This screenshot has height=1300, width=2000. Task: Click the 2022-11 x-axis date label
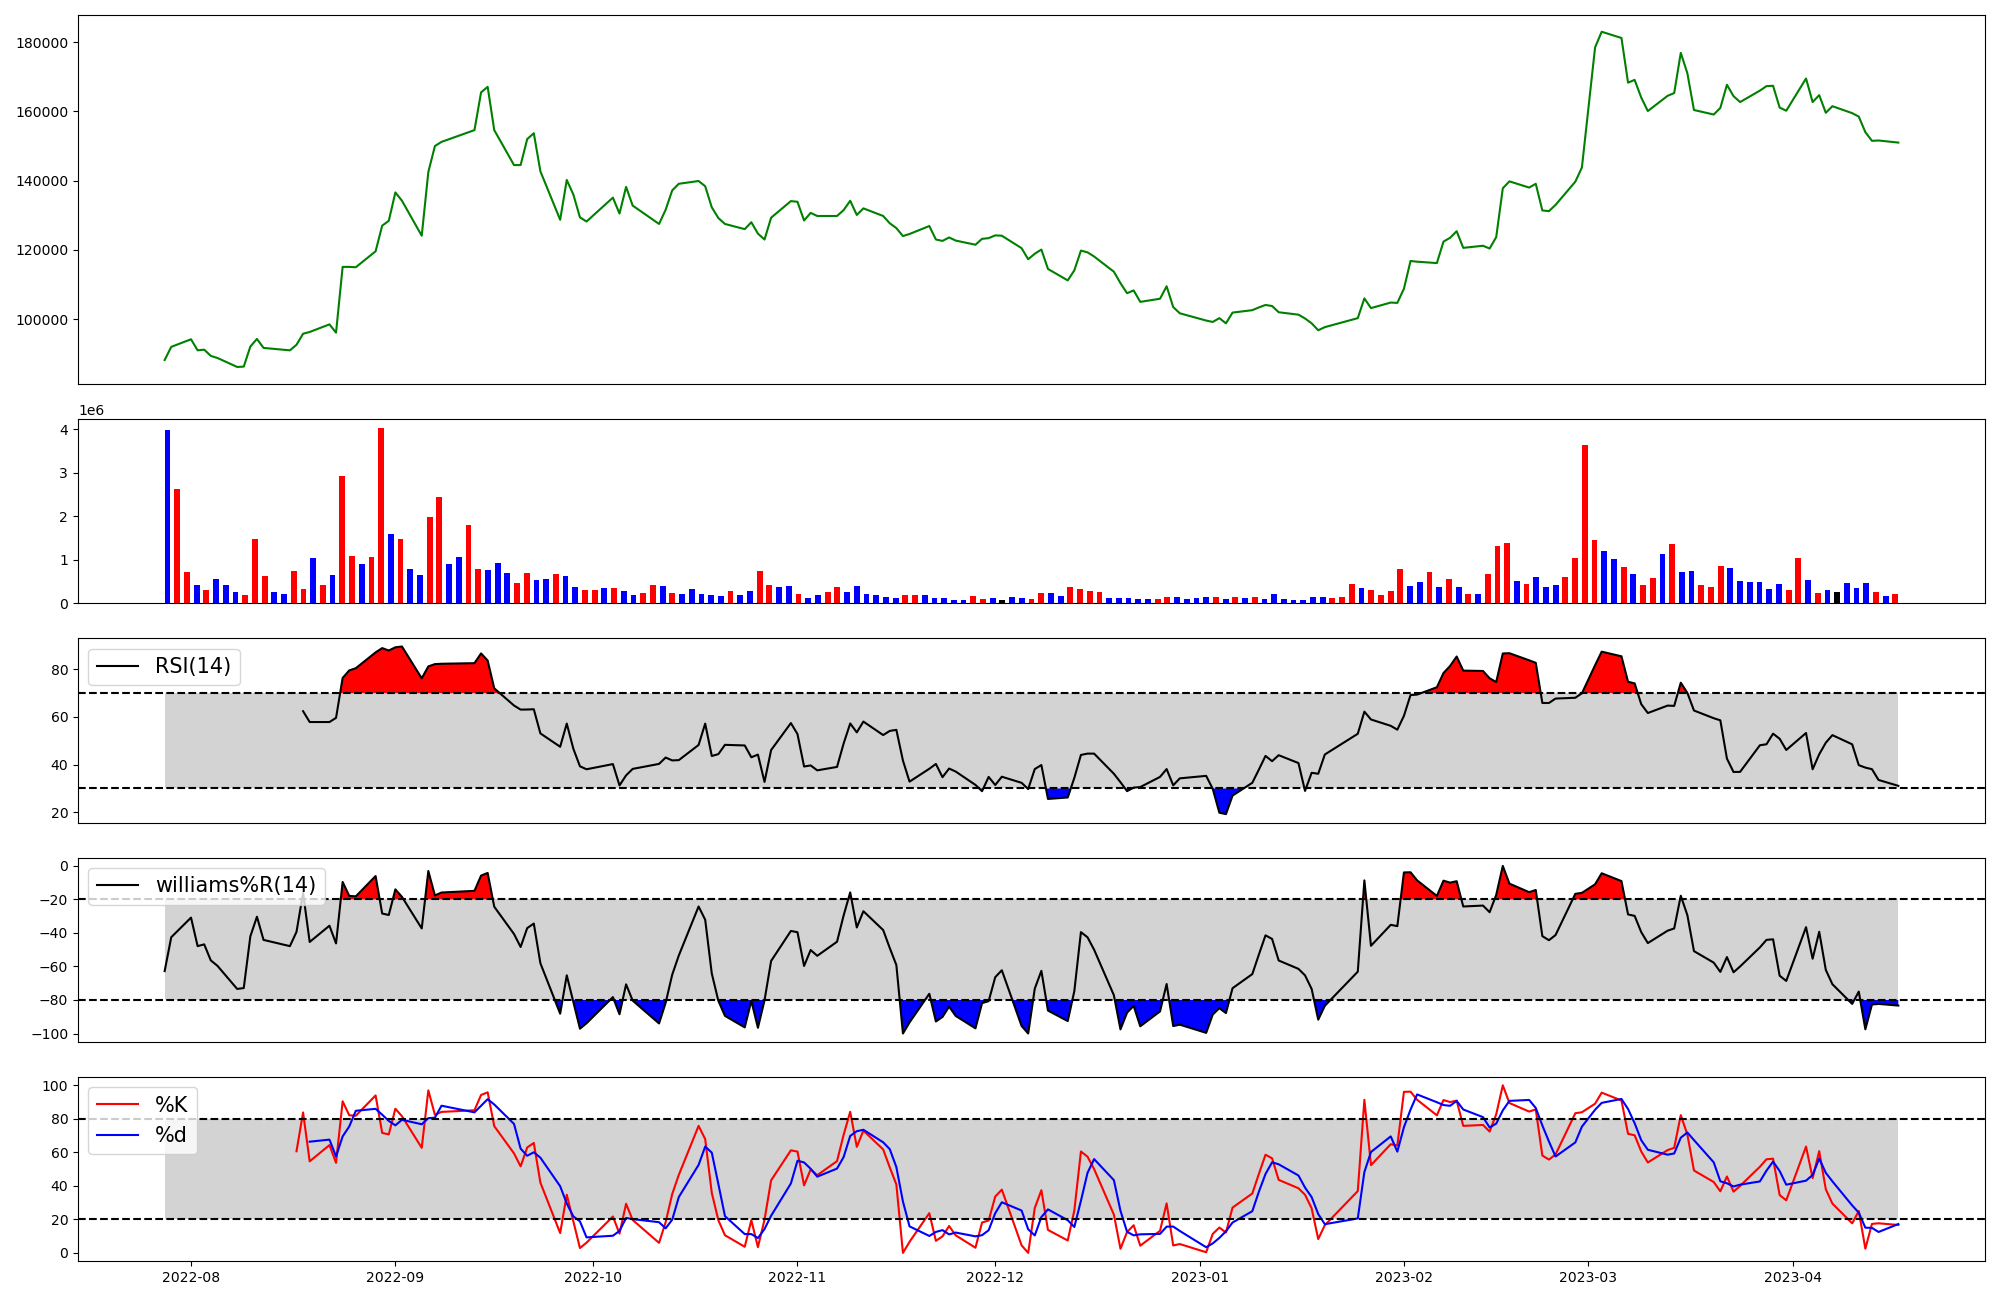click(798, 1277)
